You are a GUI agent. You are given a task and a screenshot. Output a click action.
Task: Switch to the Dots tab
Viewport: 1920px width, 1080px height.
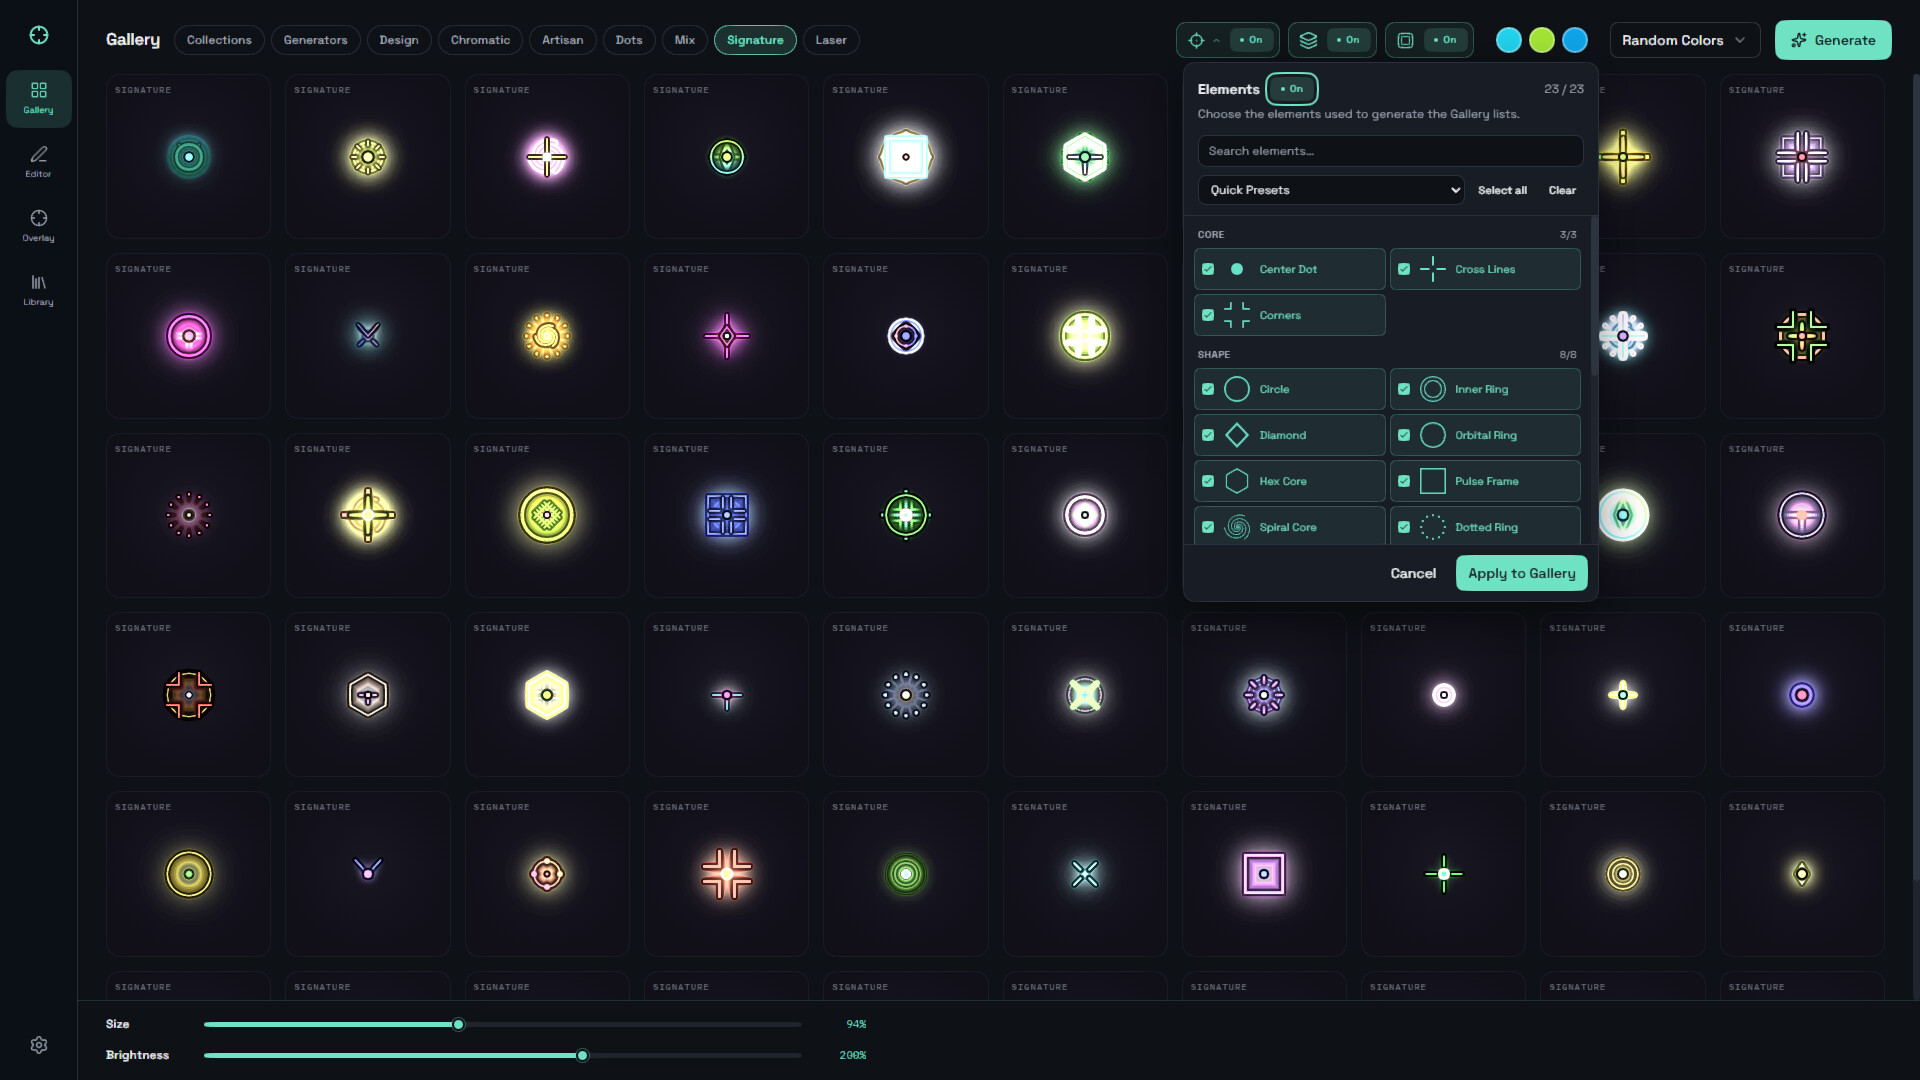[629, 40]
